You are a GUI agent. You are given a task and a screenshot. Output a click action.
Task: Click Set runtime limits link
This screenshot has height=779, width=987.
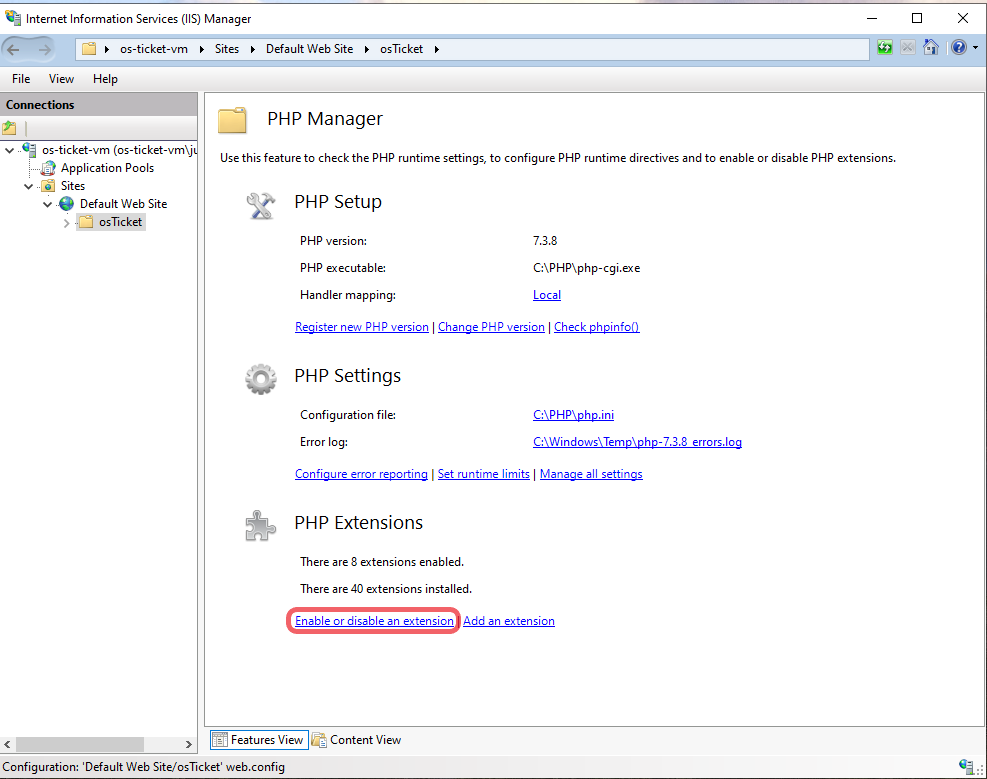coord(483,474)
